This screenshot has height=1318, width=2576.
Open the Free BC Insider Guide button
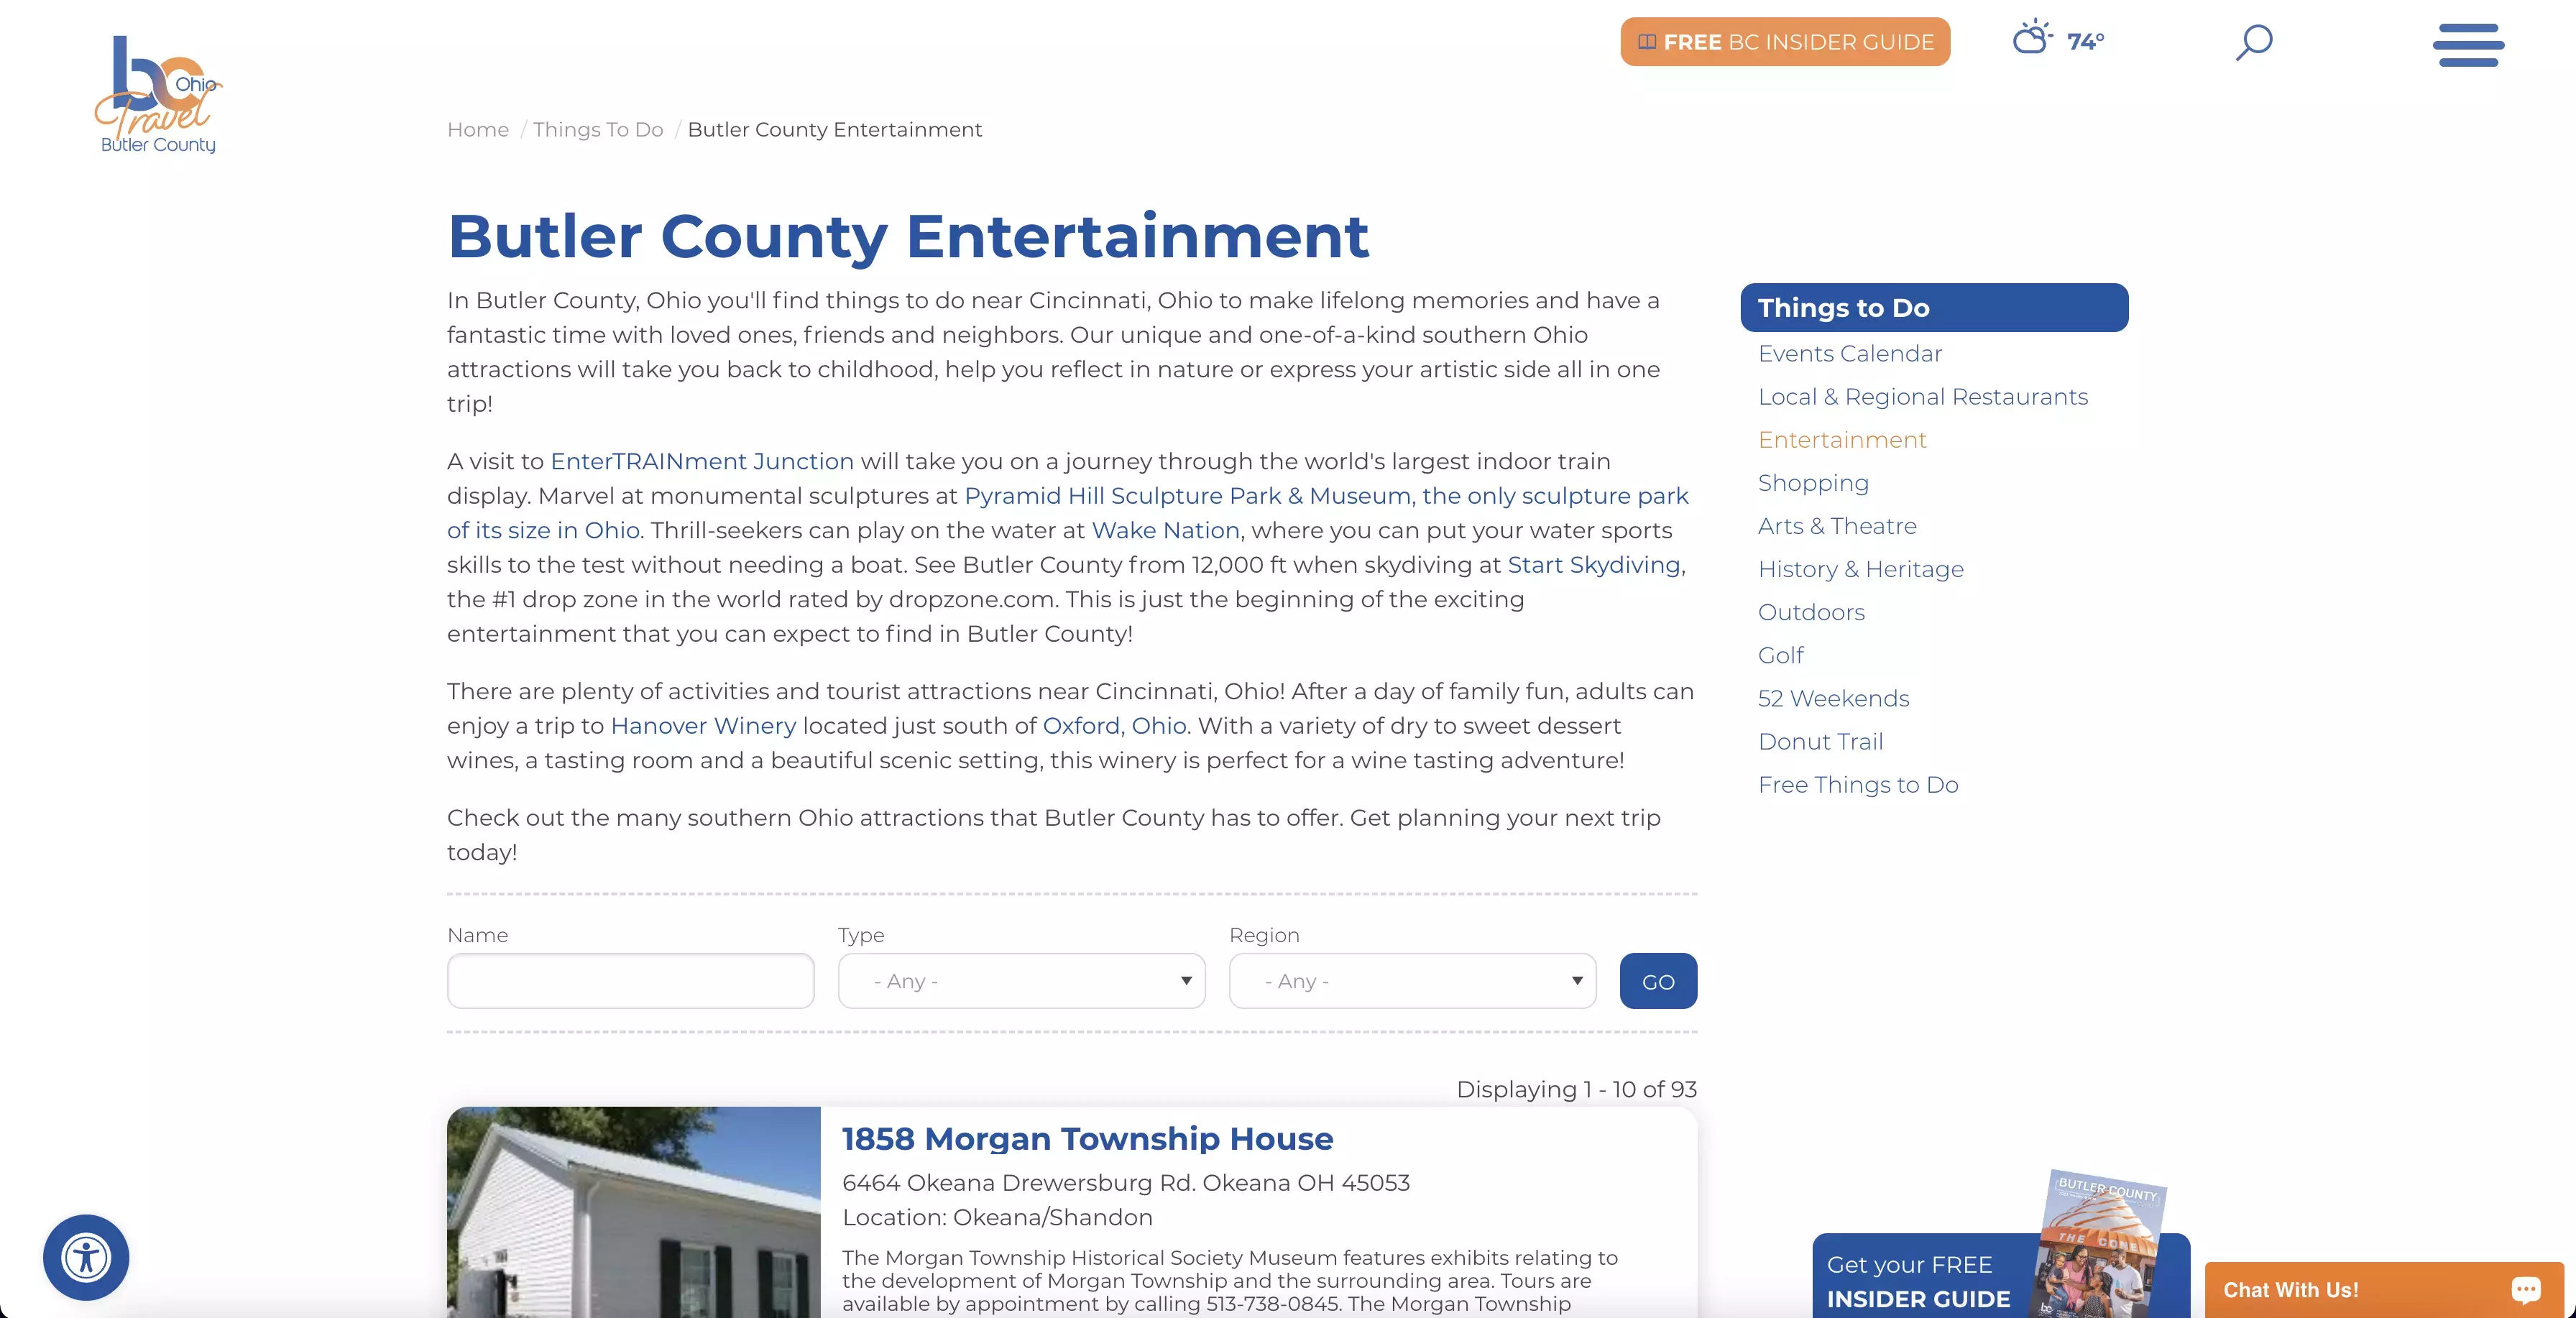1786,40
